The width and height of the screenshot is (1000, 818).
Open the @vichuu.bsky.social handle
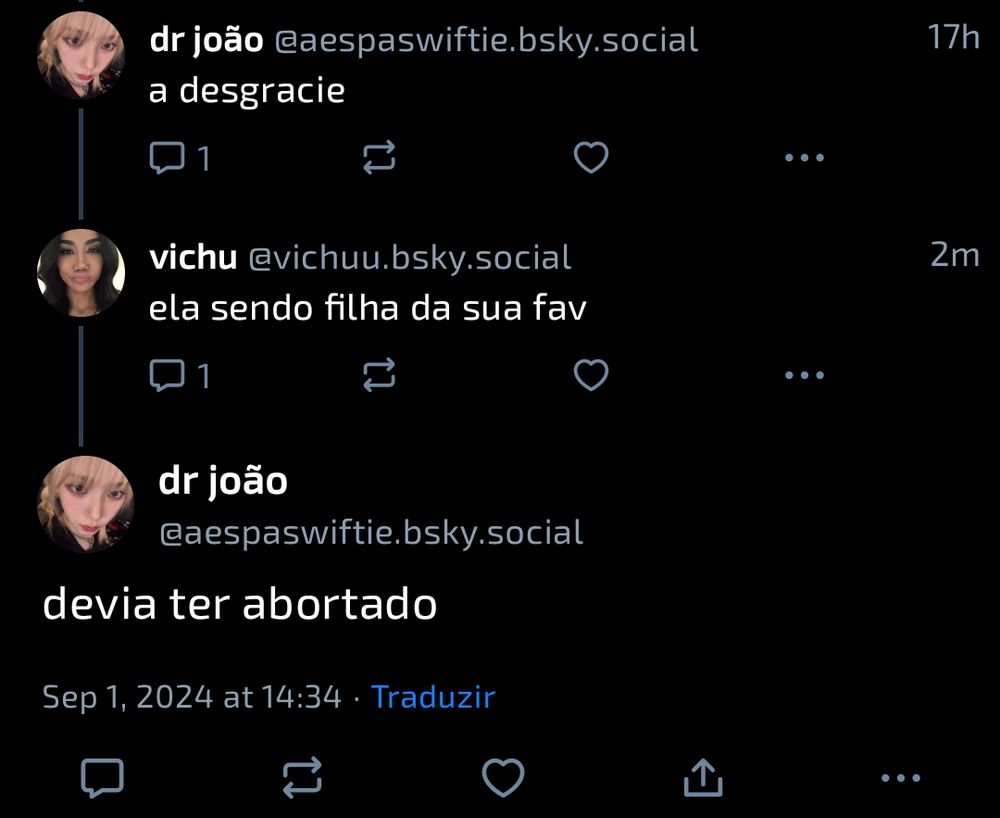click(x=409, y=258)
